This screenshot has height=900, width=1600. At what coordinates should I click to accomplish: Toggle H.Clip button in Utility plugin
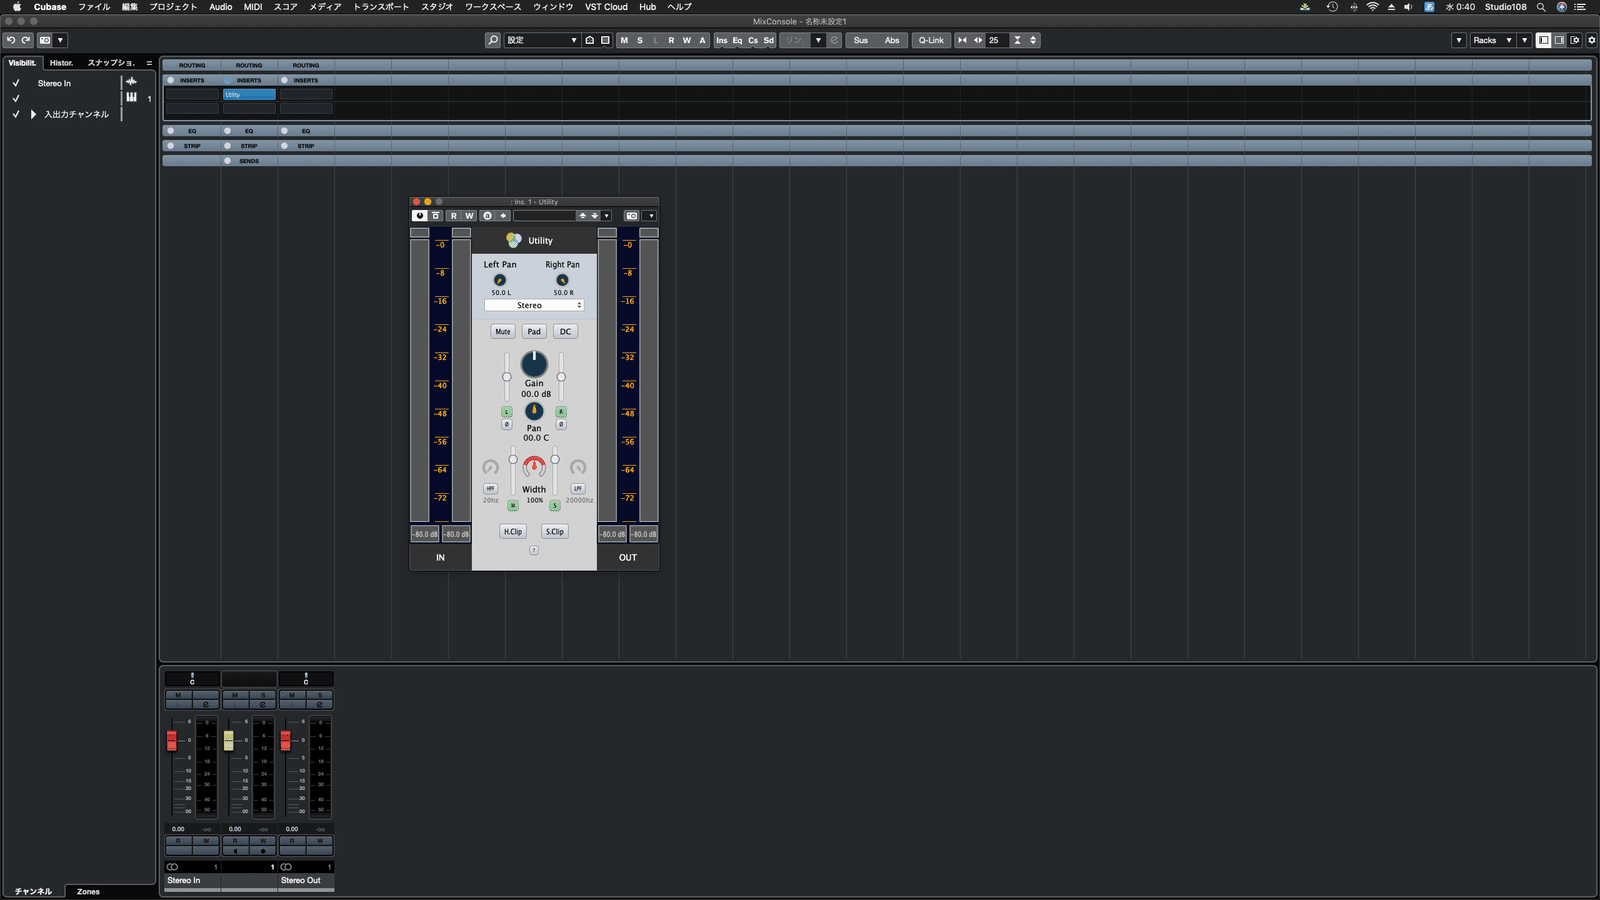coord(513,531)
